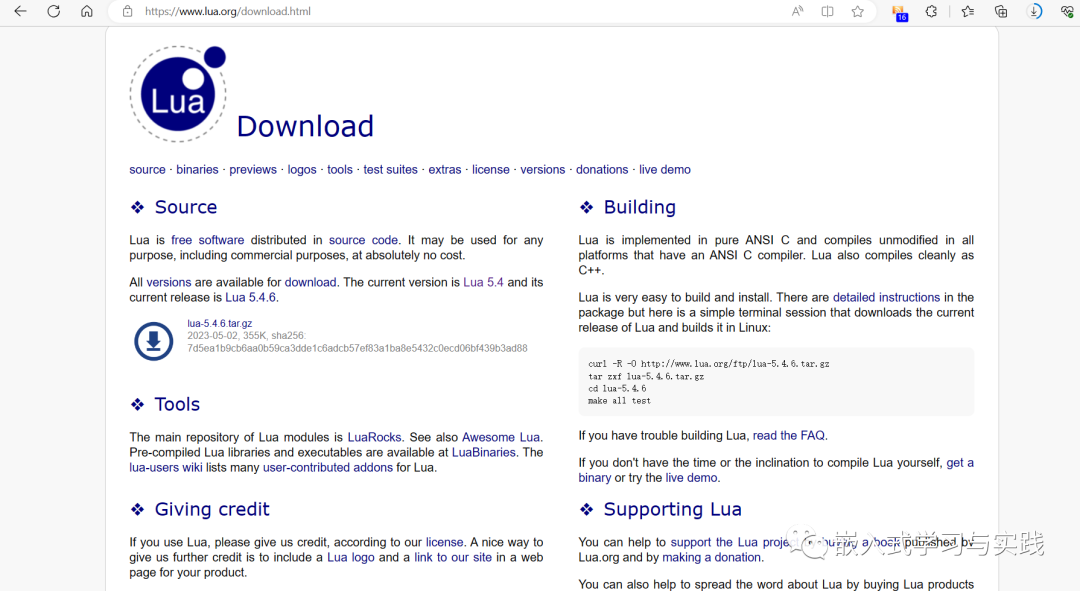
Task: Click the Download page heading
Action: tap(305, 126)
